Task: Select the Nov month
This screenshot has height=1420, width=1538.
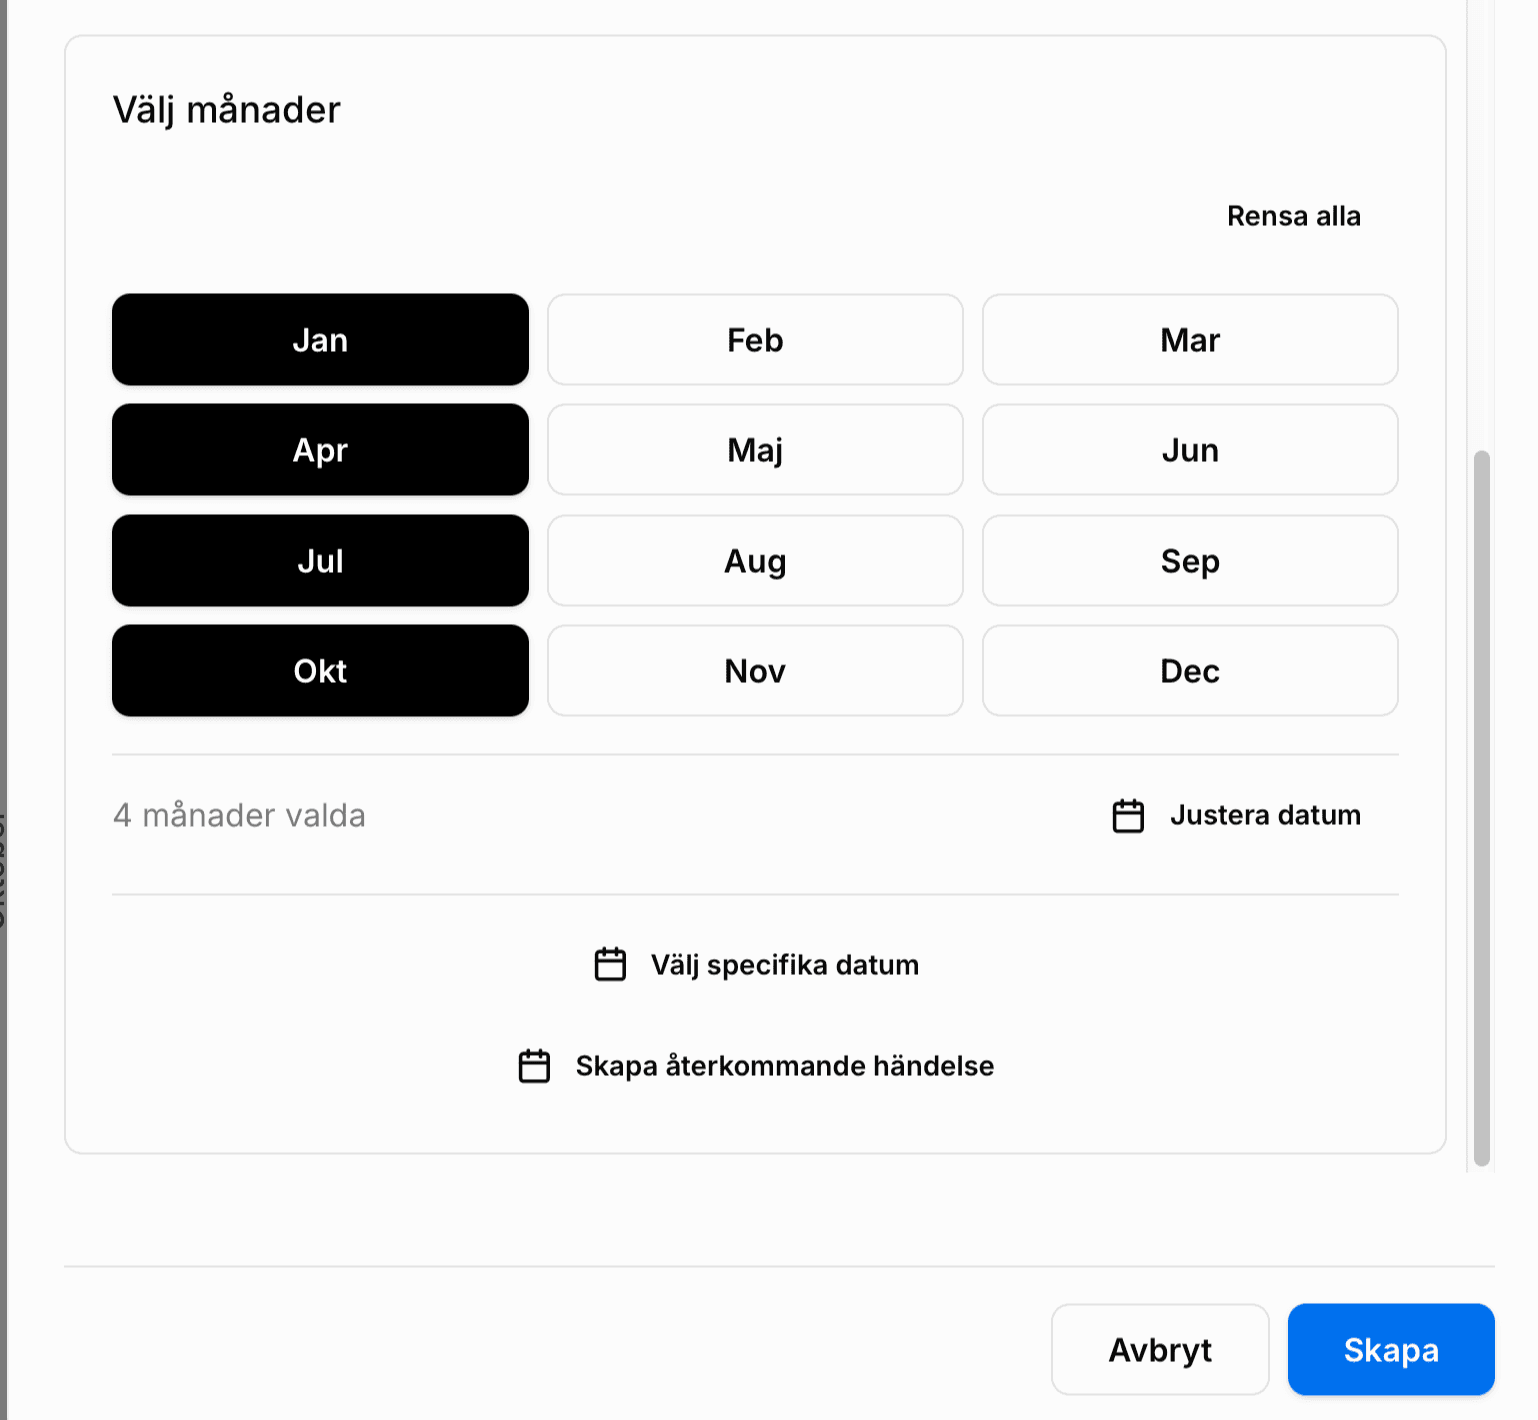Action: click(754, 671)
